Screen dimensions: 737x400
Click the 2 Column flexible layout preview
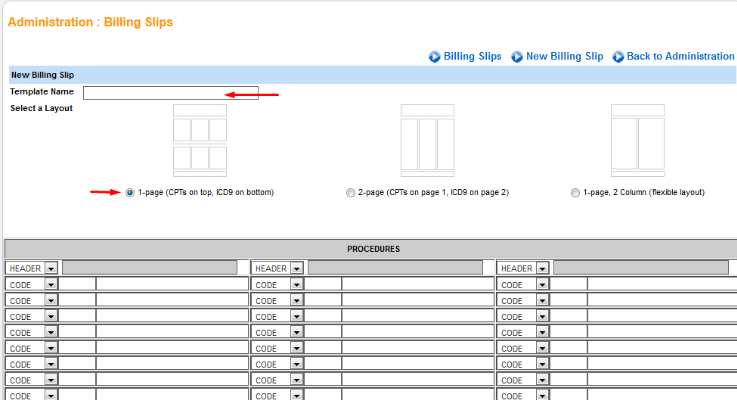pos(637,140)
